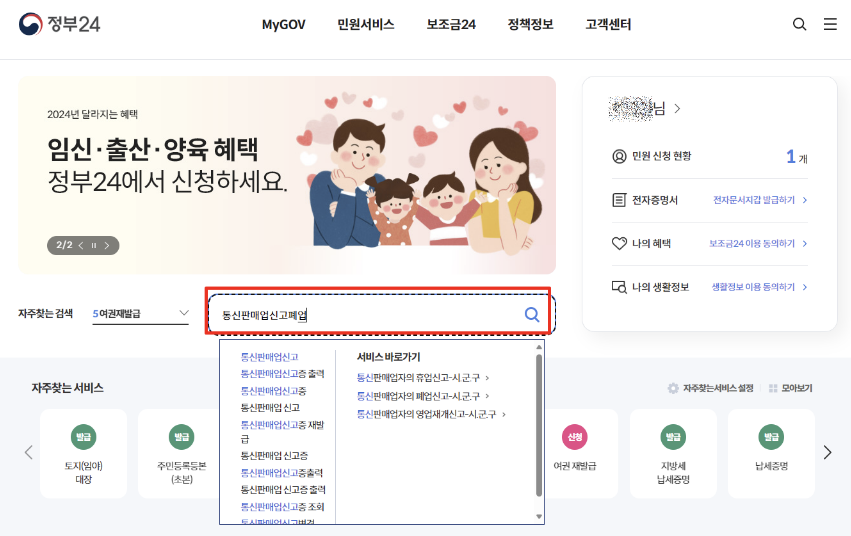Click the autocomplete list scroll up arrow
The height and width of the screenshot is (536, 851).
pyautogui.click(x=539, y=347)
